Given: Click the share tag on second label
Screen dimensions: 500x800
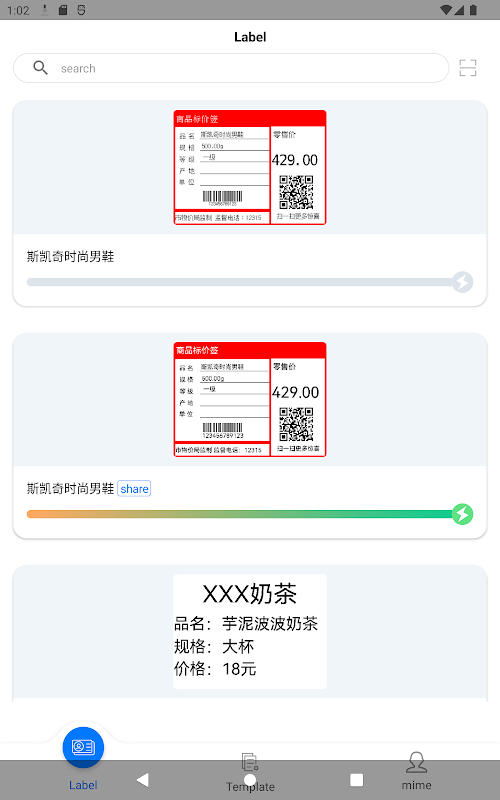Looking at the screenshot, I should pos(134,489).
